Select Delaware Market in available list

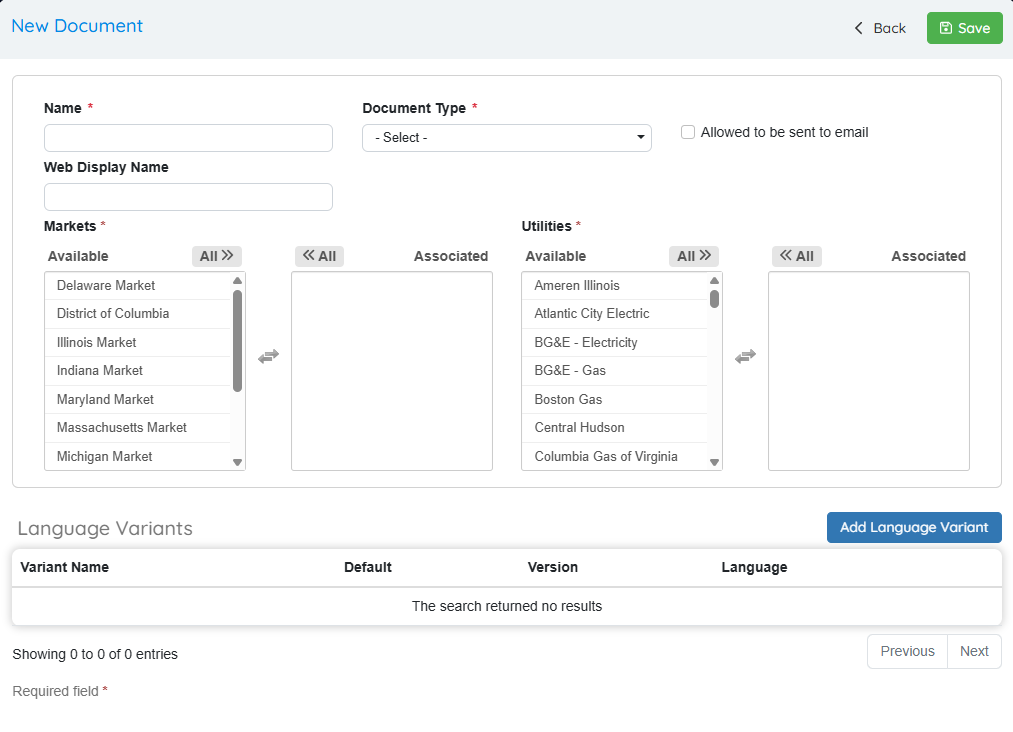coord(138,286)
